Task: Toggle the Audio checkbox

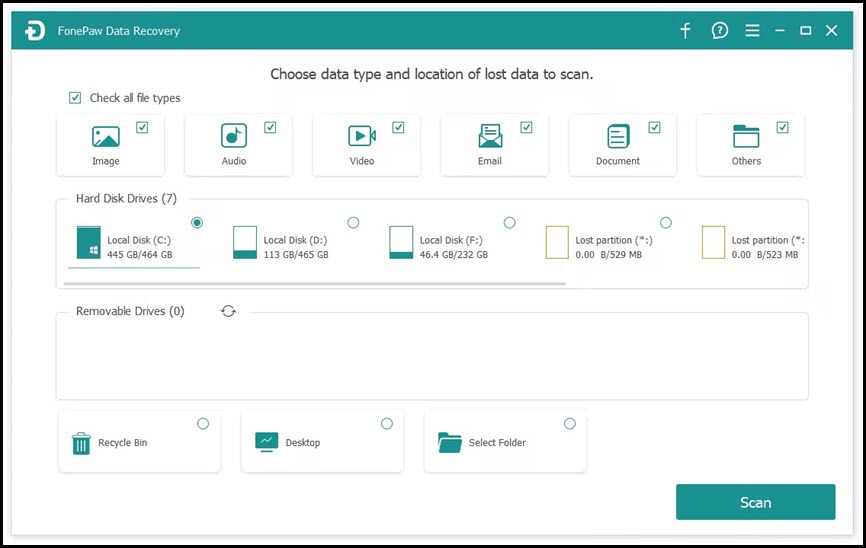Action: 270,128
